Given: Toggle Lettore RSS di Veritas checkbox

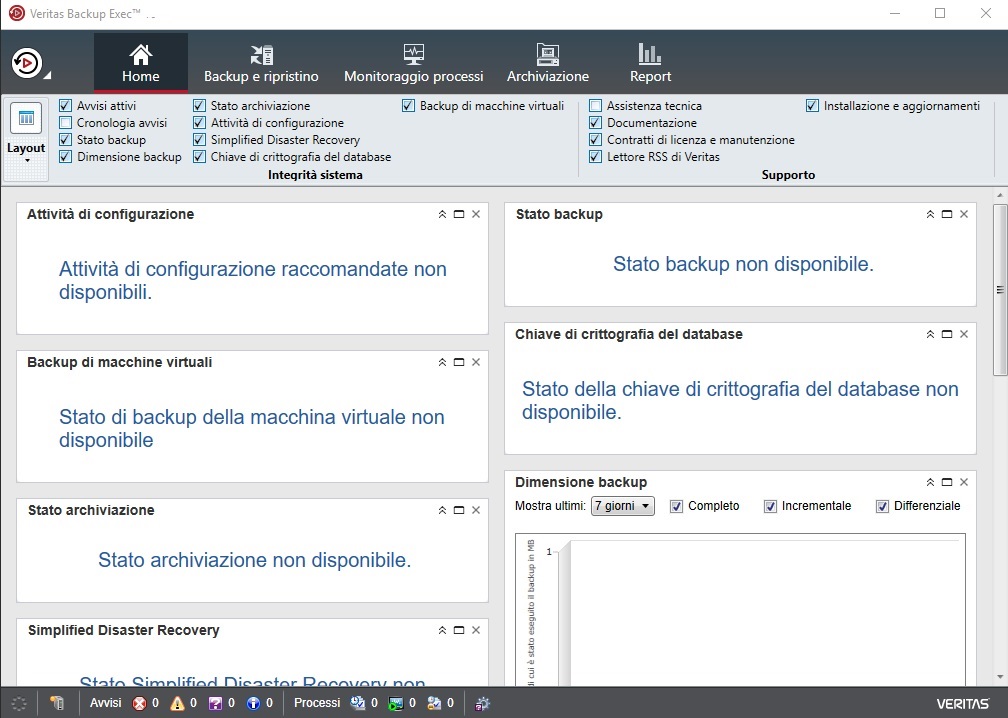Looking at the screenshot, I should point(596,156).
